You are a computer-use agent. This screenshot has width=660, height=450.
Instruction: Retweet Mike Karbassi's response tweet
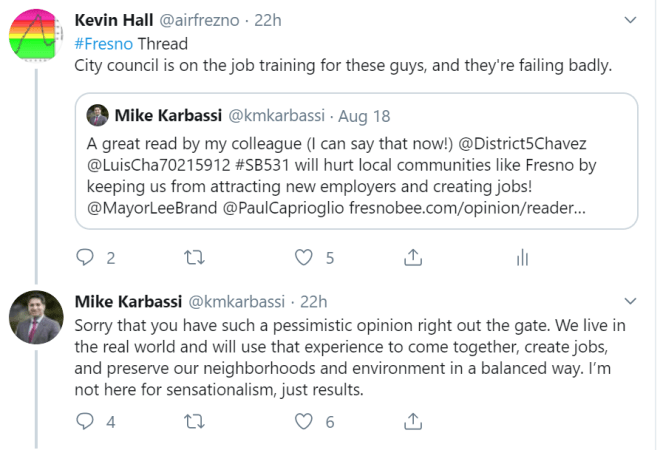tap(196, 422)
